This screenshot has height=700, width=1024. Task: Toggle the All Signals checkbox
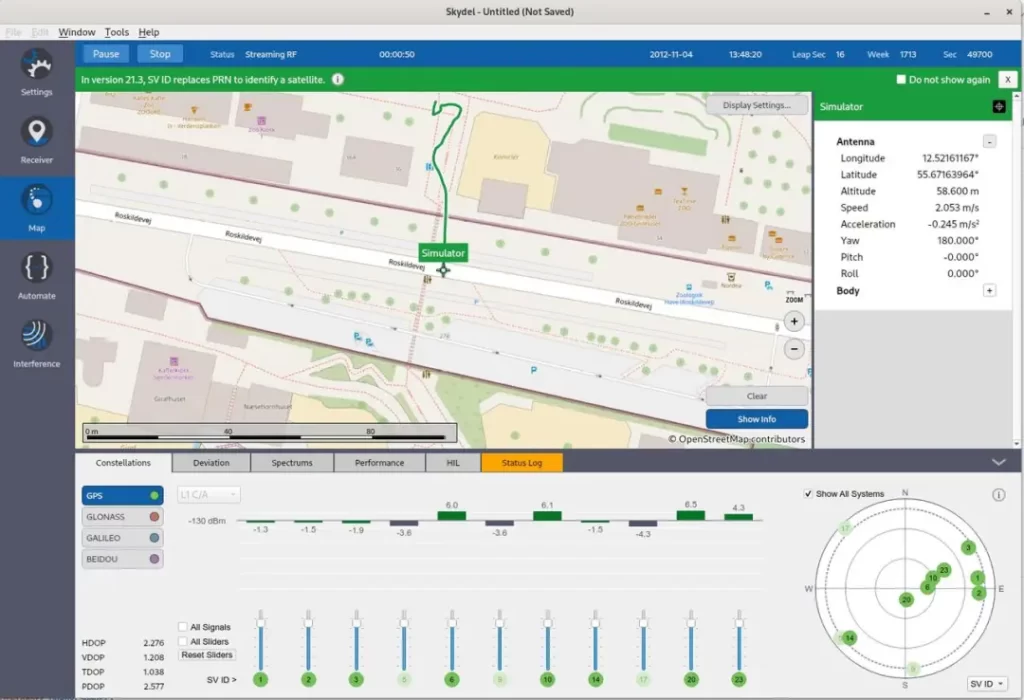click(x=183, y=627)
